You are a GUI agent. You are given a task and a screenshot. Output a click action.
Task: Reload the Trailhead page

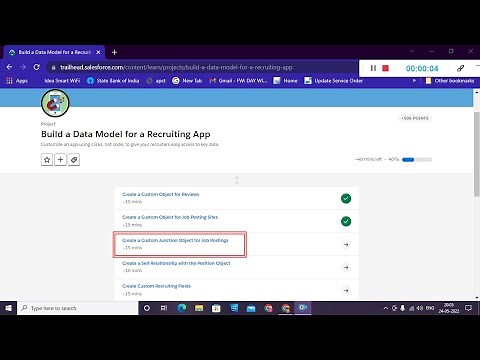36,67
